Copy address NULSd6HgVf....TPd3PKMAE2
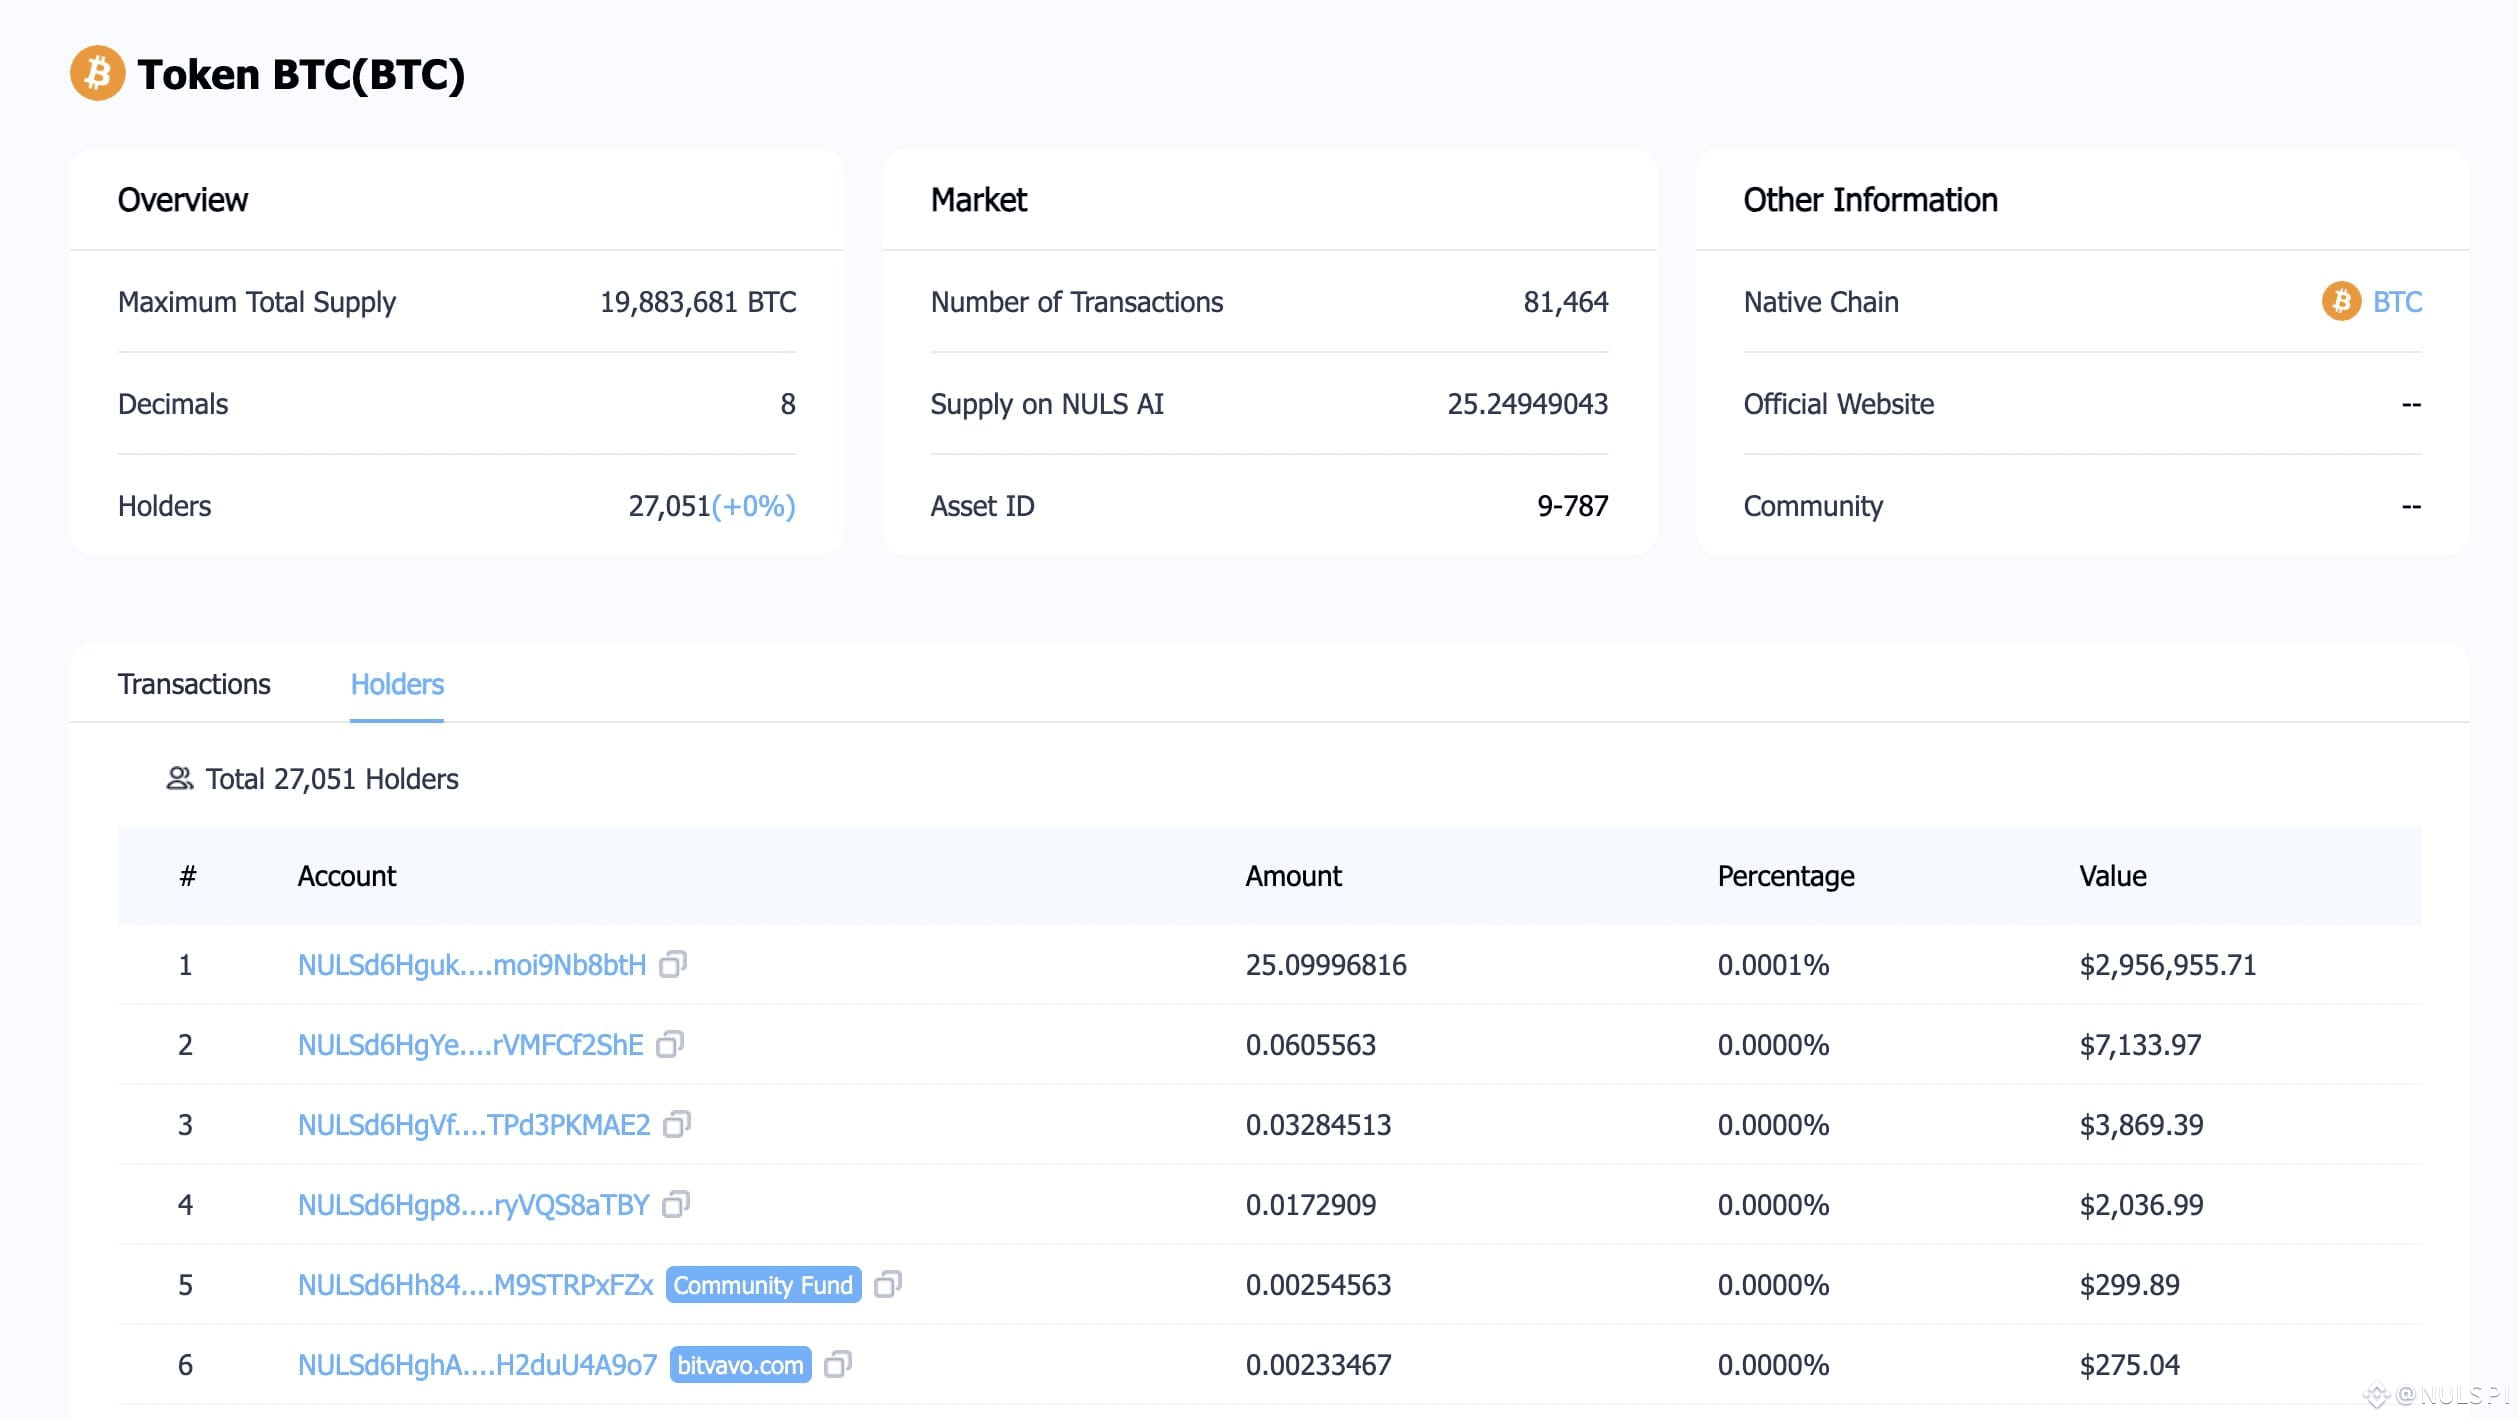The height and width of the screenshot is (1420, 2518). pyautogui.click(x=677, y=1124)
